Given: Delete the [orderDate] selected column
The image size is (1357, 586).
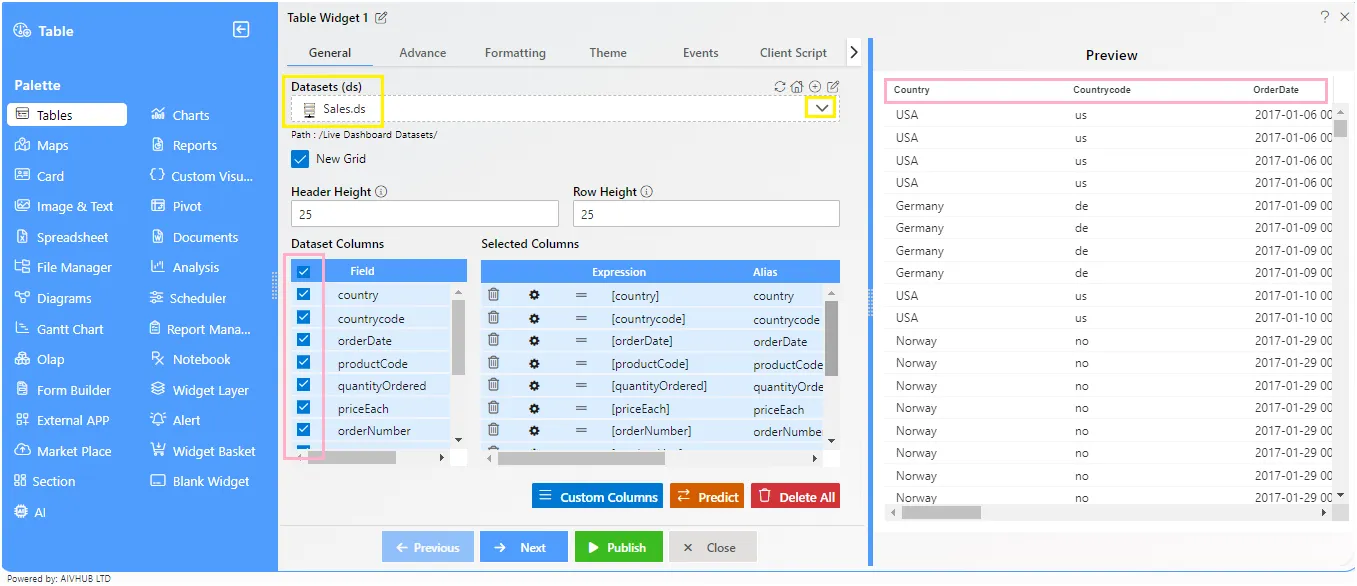Looking at the screenshot, I should click(x=493, y=340).
